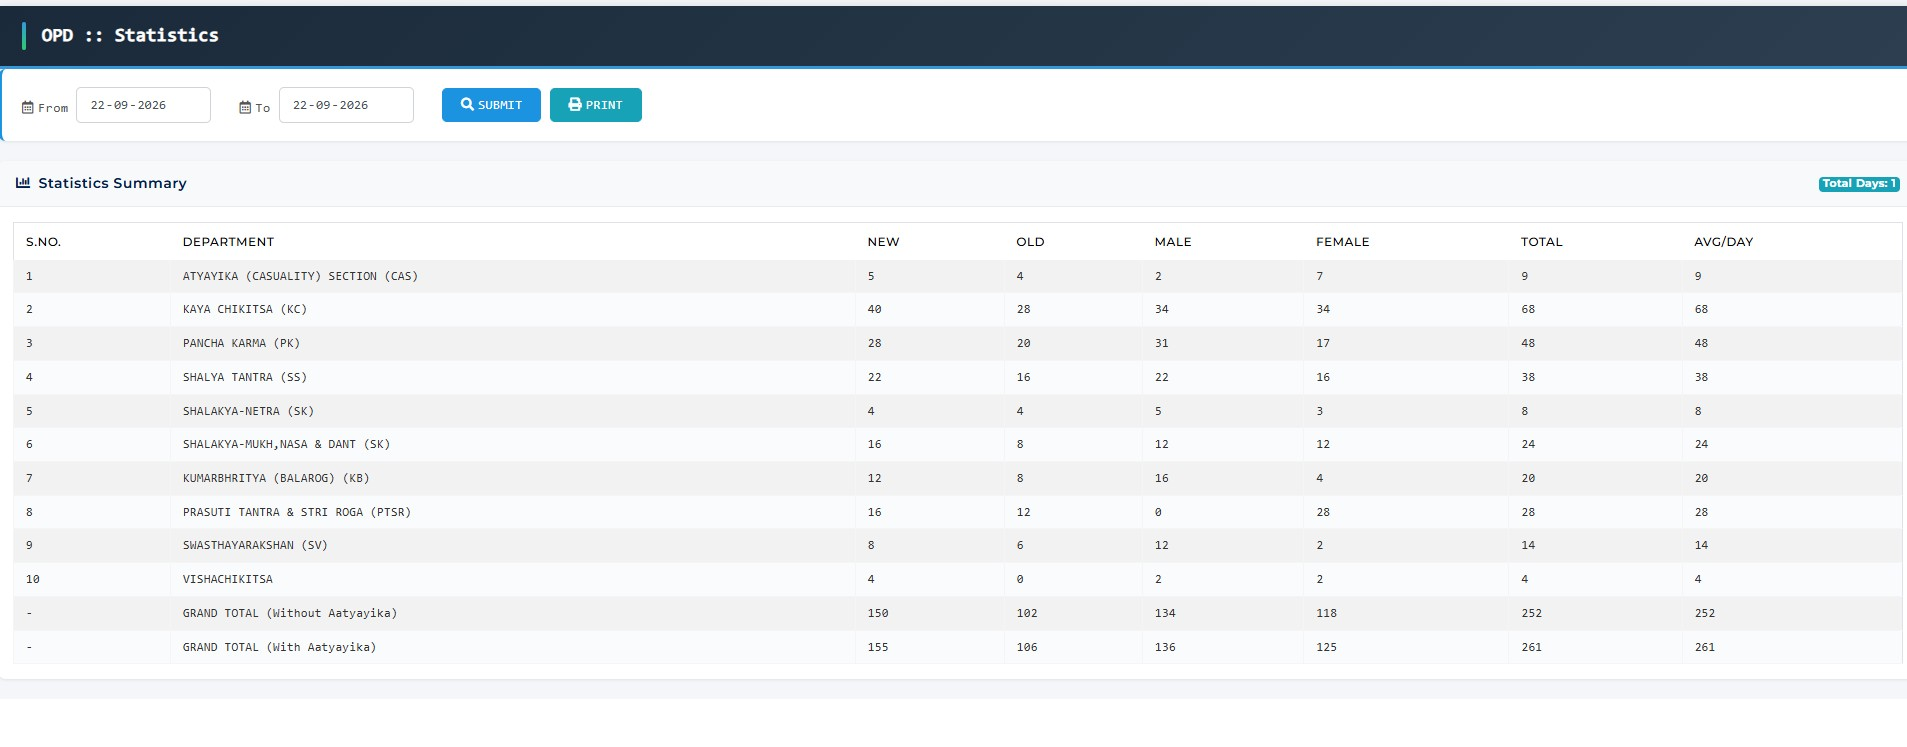Click the MALE column header

pos(1173,242)
